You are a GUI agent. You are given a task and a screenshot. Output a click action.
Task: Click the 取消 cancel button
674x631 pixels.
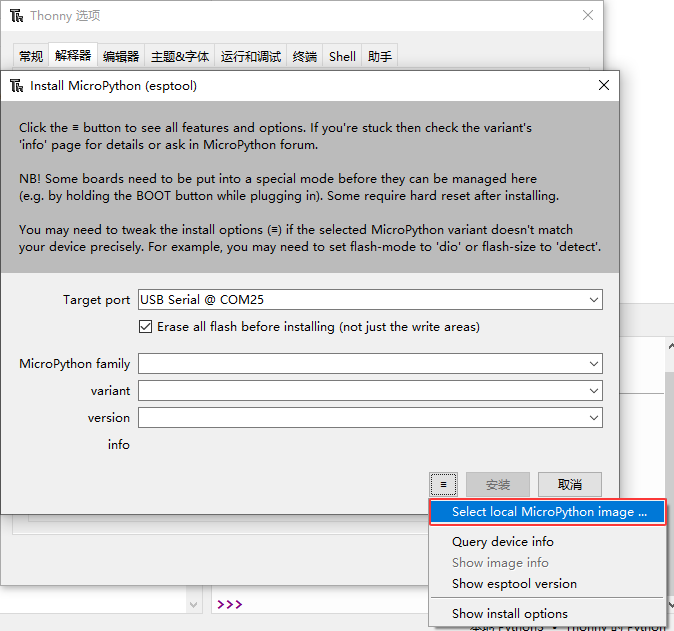[570, 484]
